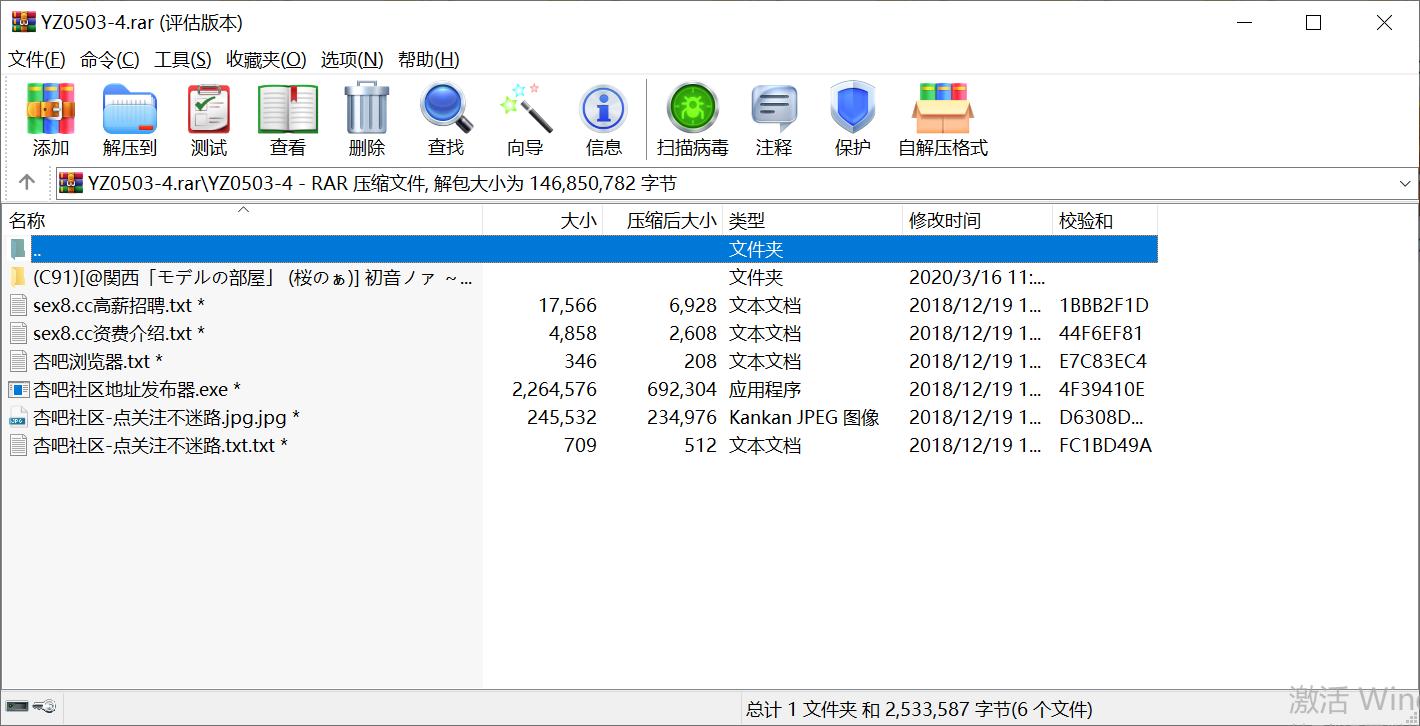The width and height of the screenshot is (1420, 726).
Task: Open the 文件(F) menu
Action: [x=37, y=59]
